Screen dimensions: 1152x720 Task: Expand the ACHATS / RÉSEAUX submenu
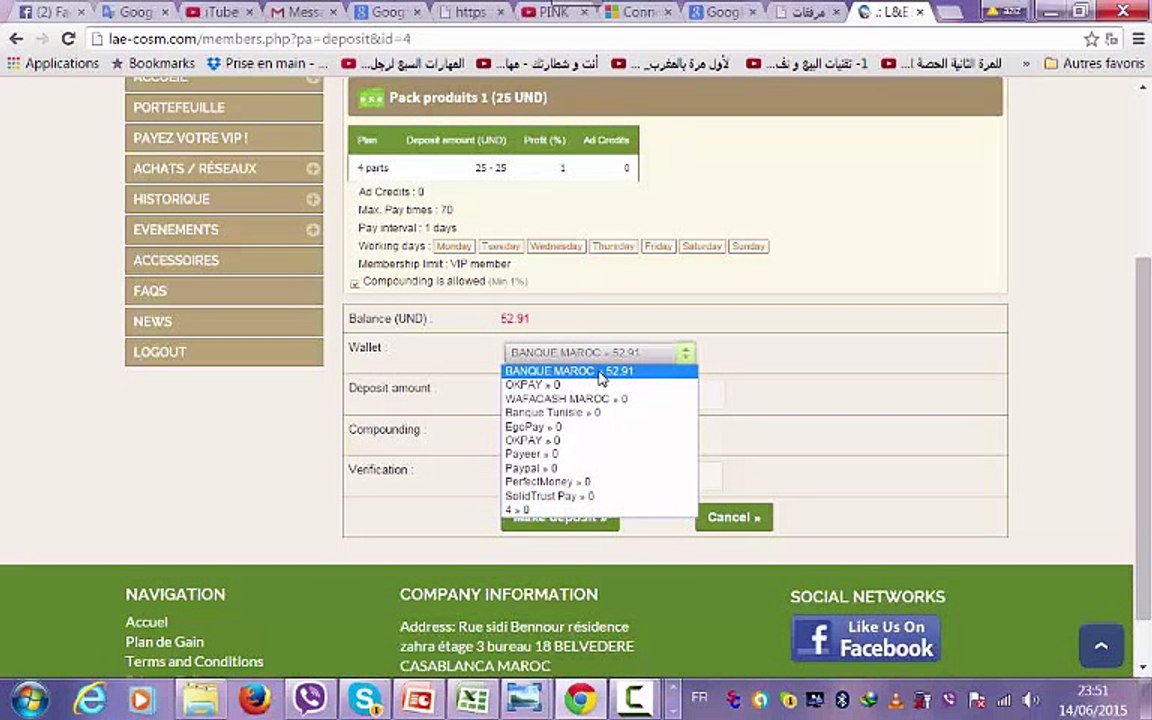pyautogui.click(x=313, y=169)
